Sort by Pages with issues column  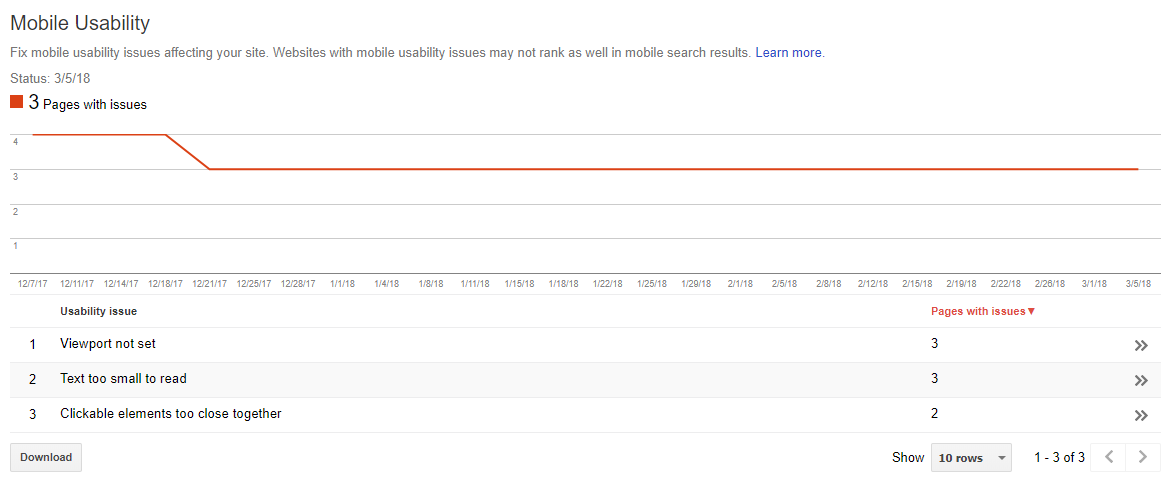coord(978,311)
